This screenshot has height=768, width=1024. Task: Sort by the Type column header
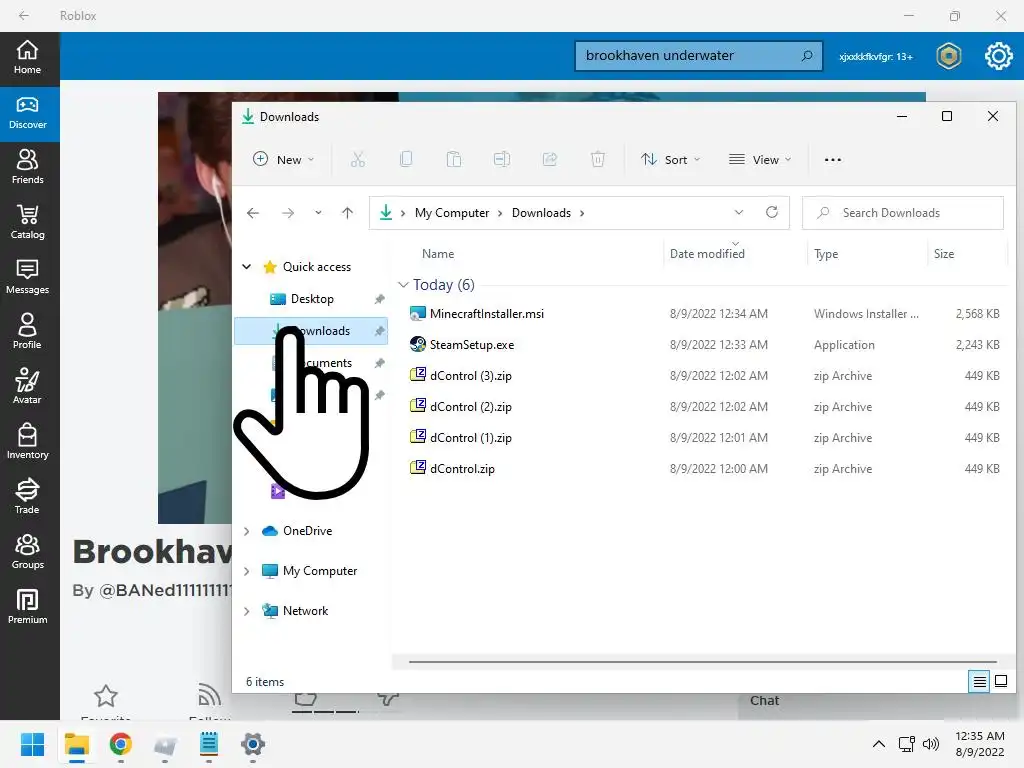pyautogui.click(x=826, y=253)
